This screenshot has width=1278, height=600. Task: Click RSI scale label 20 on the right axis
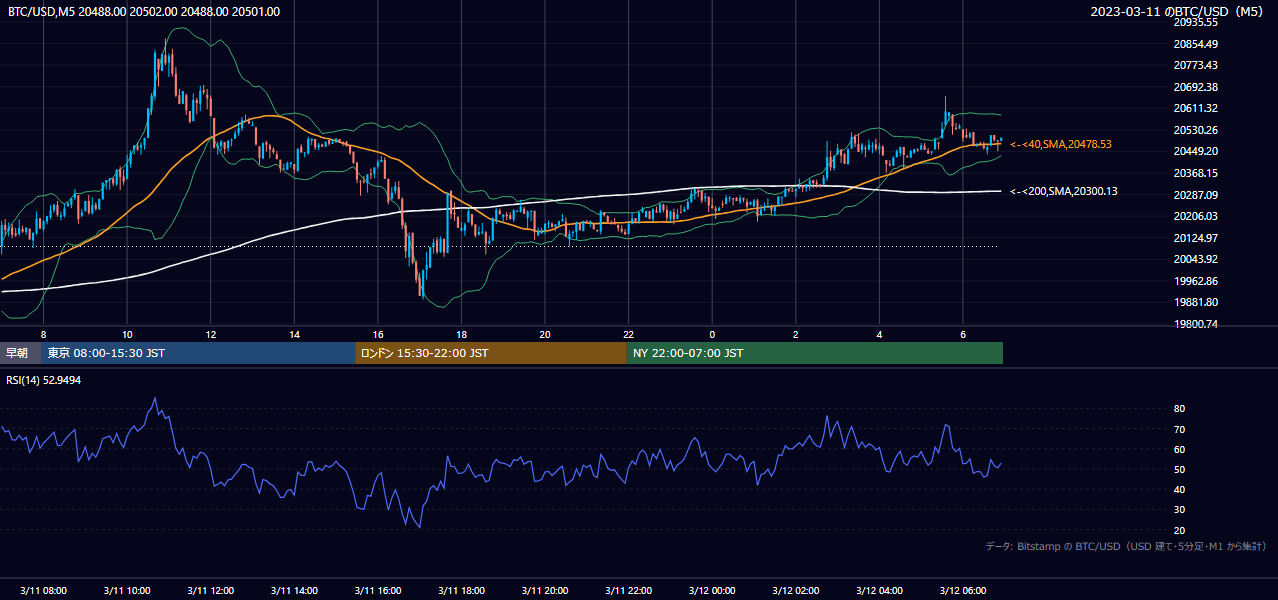pos(1179,530)
